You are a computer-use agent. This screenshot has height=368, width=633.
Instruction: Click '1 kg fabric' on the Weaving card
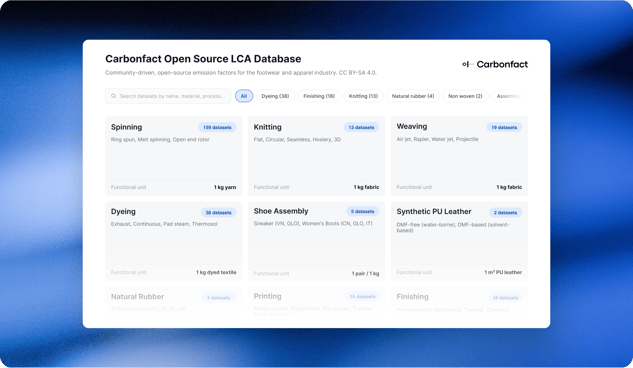(509, 187)
